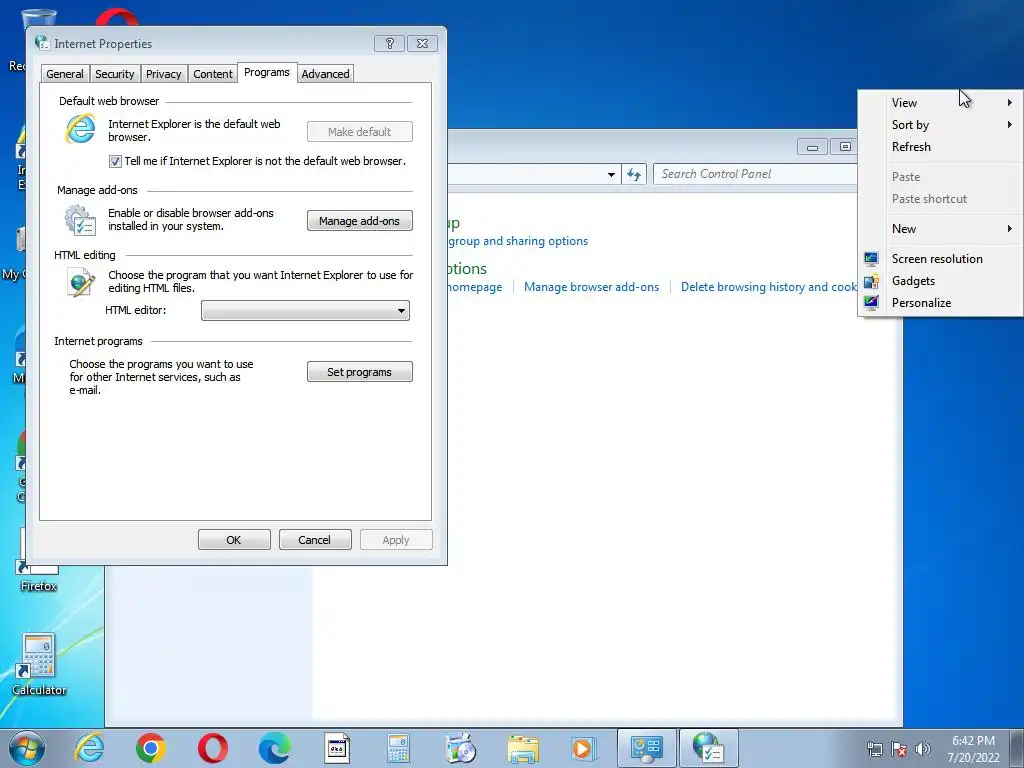Minimize the Control Panel window
The width and height of the screenshot is (1024, 768).
coord(812,147)
